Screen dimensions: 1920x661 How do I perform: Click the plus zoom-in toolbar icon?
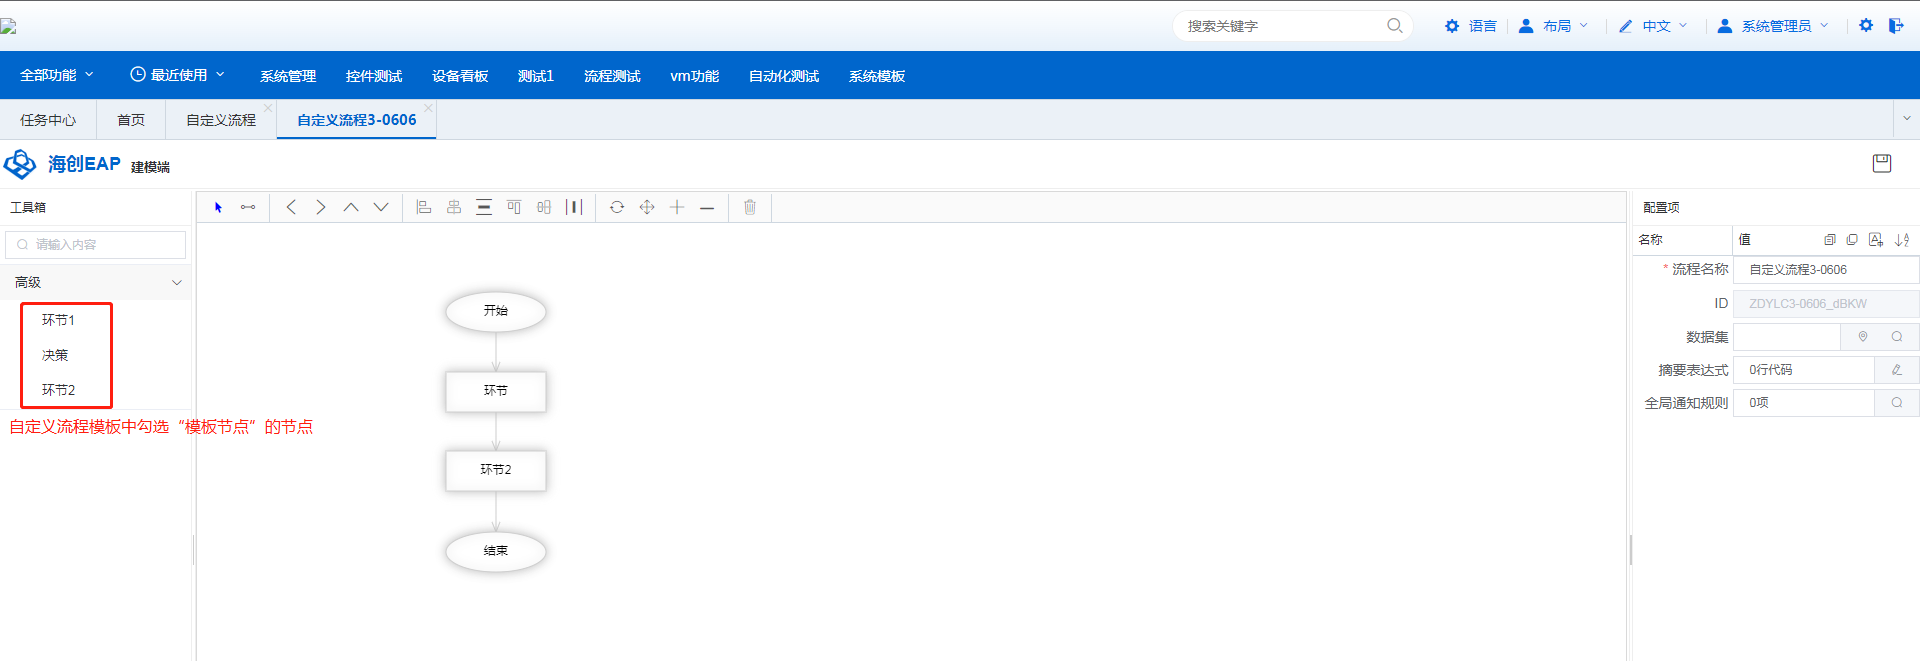click(x=677, y=207)
